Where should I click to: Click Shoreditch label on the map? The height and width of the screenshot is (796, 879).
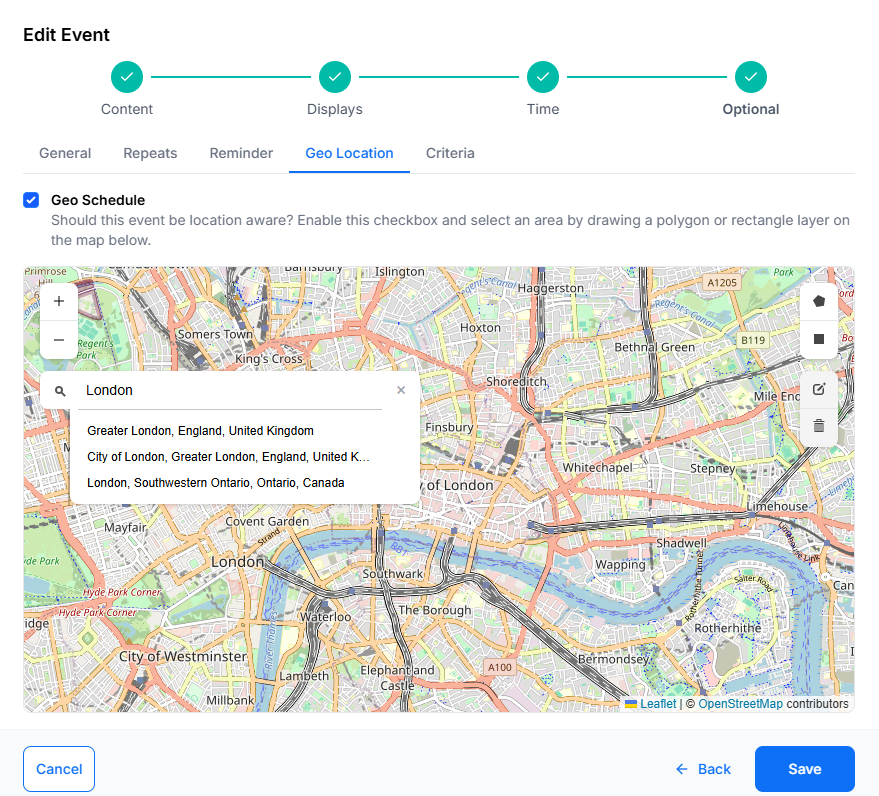516,382
